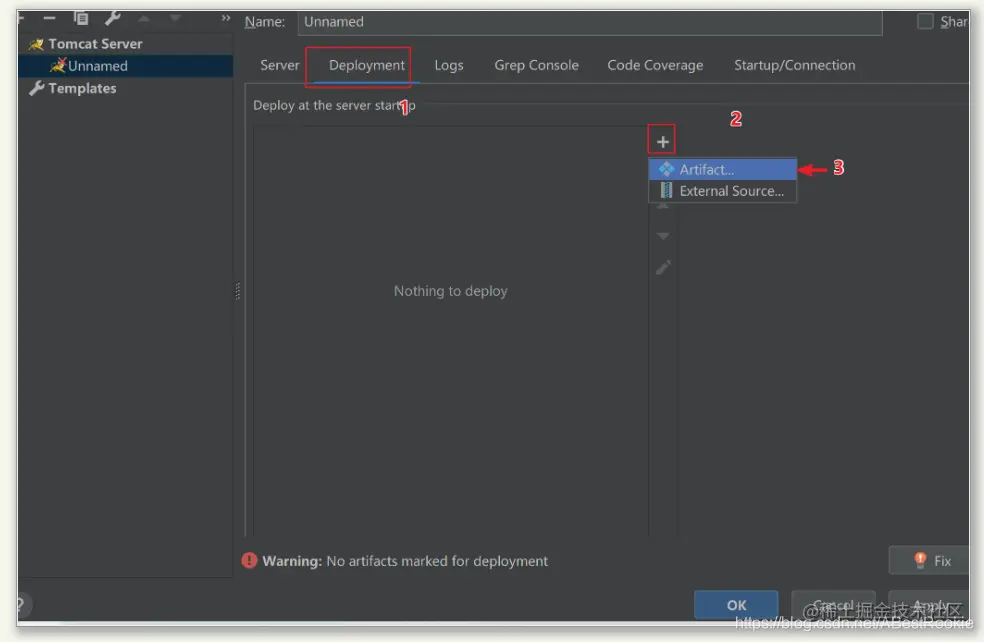Click the OK button

pos(736,605)
